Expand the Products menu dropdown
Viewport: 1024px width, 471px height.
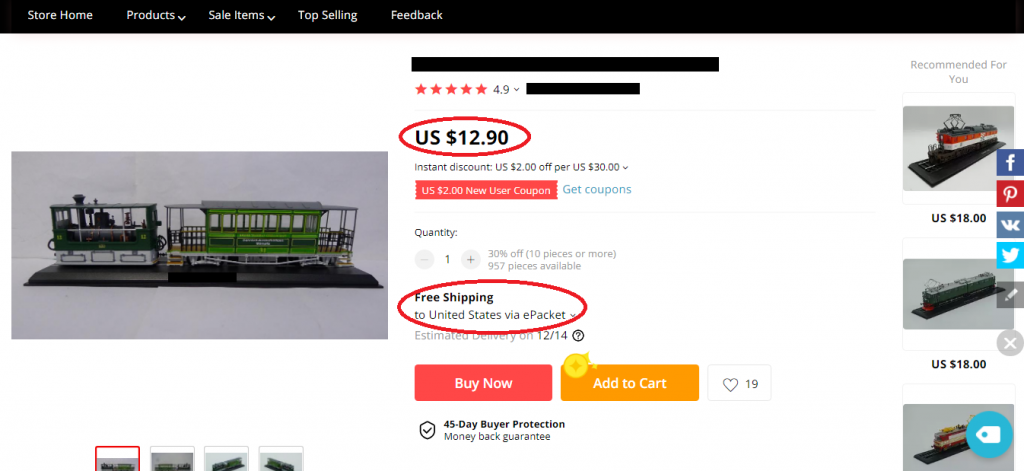156,16
